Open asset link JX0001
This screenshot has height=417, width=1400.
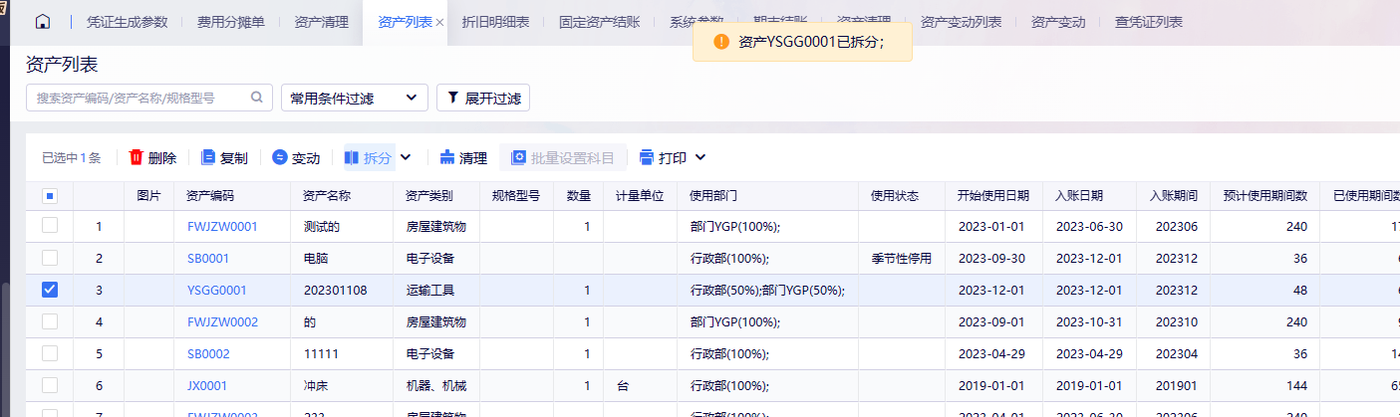coord(207,385)
